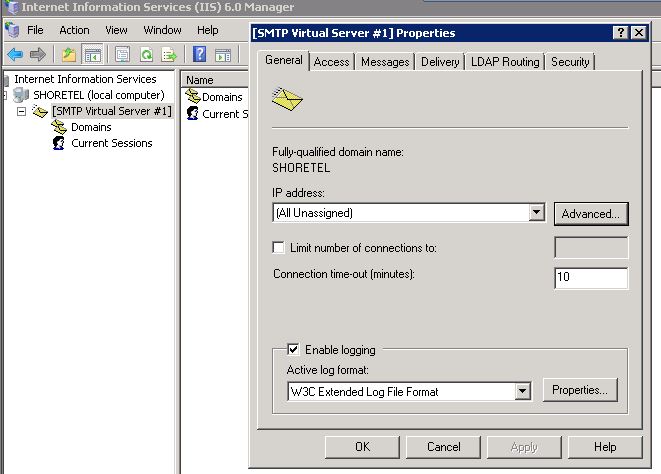
Task: Open the Active log format dropdown
Action: click(x=521, y=392)
